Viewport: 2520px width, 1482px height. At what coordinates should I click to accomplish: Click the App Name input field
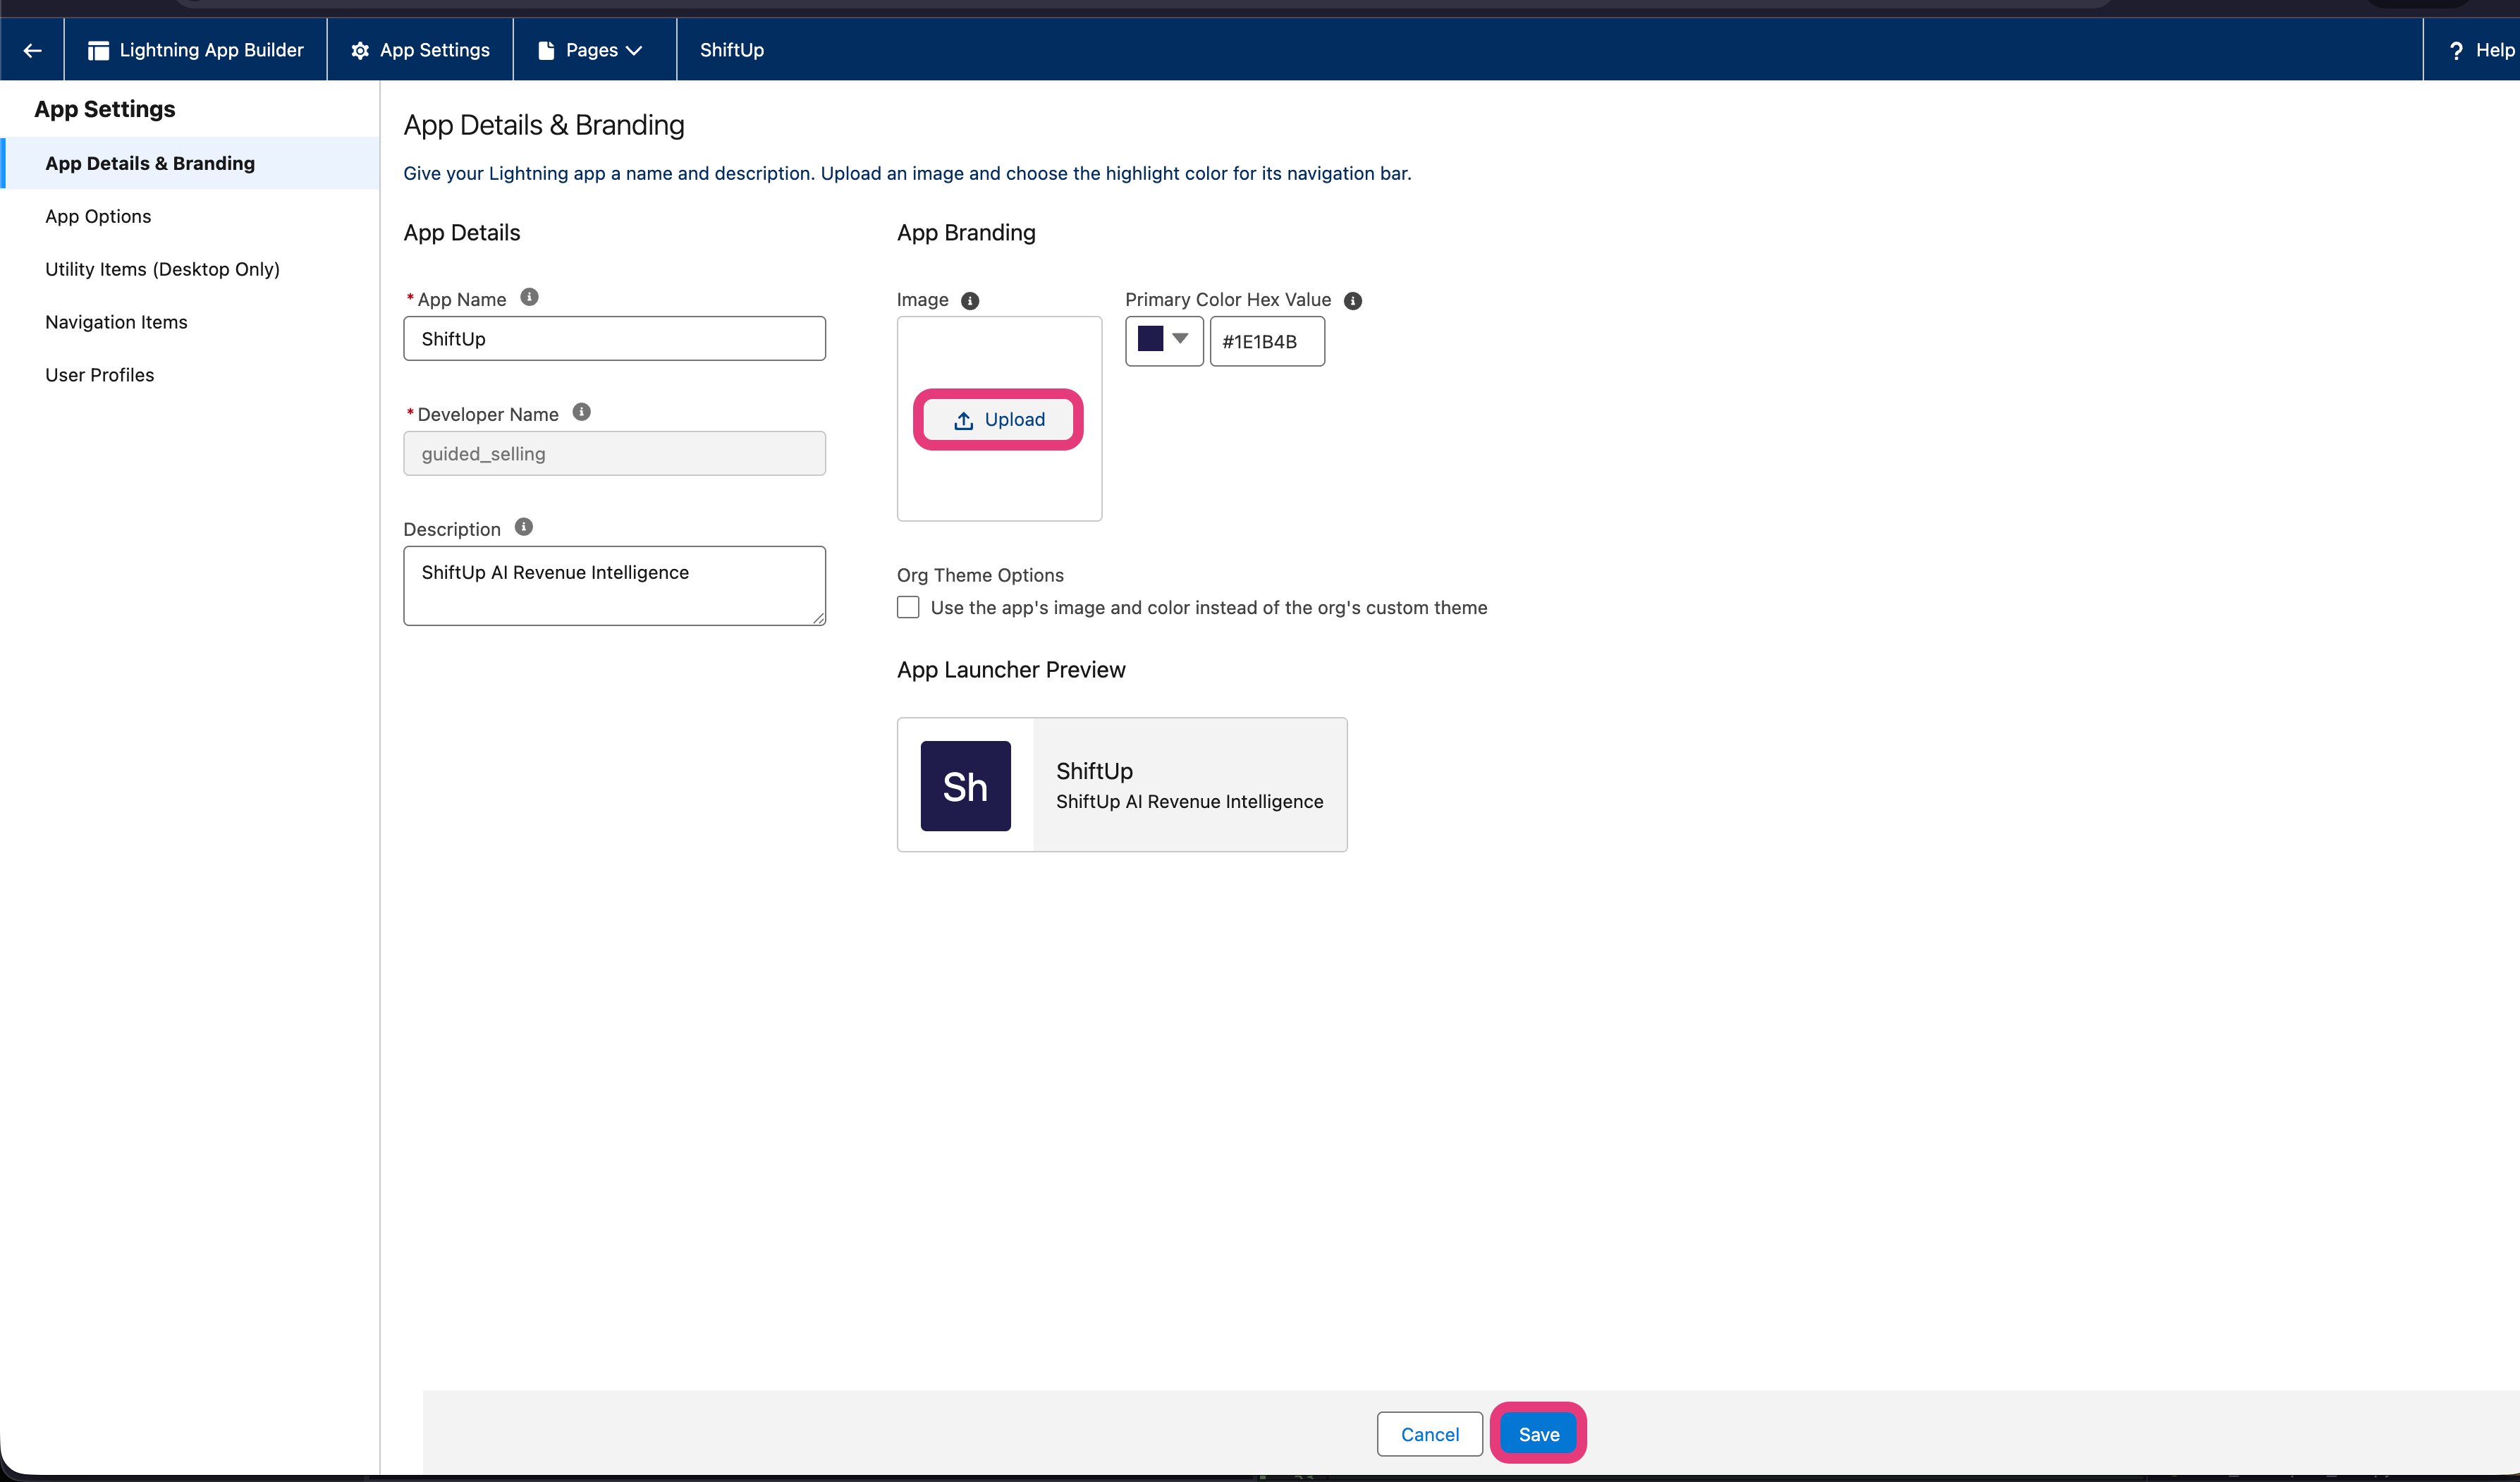pos(614,339)
